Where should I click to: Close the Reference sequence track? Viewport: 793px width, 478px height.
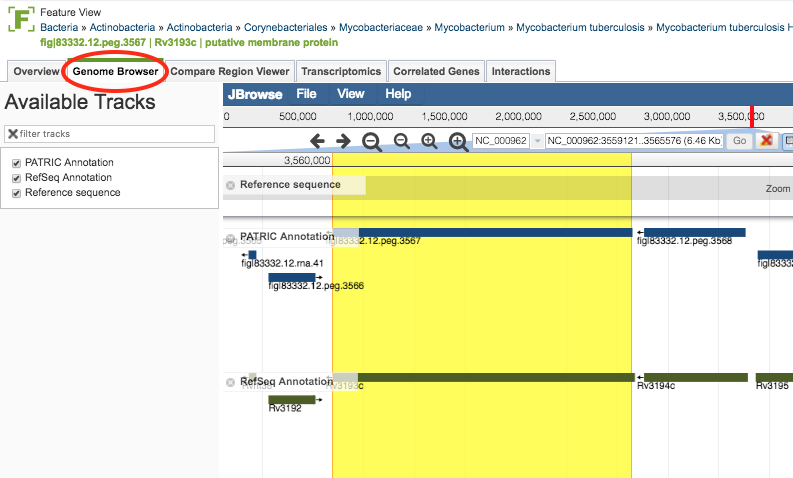230,185
